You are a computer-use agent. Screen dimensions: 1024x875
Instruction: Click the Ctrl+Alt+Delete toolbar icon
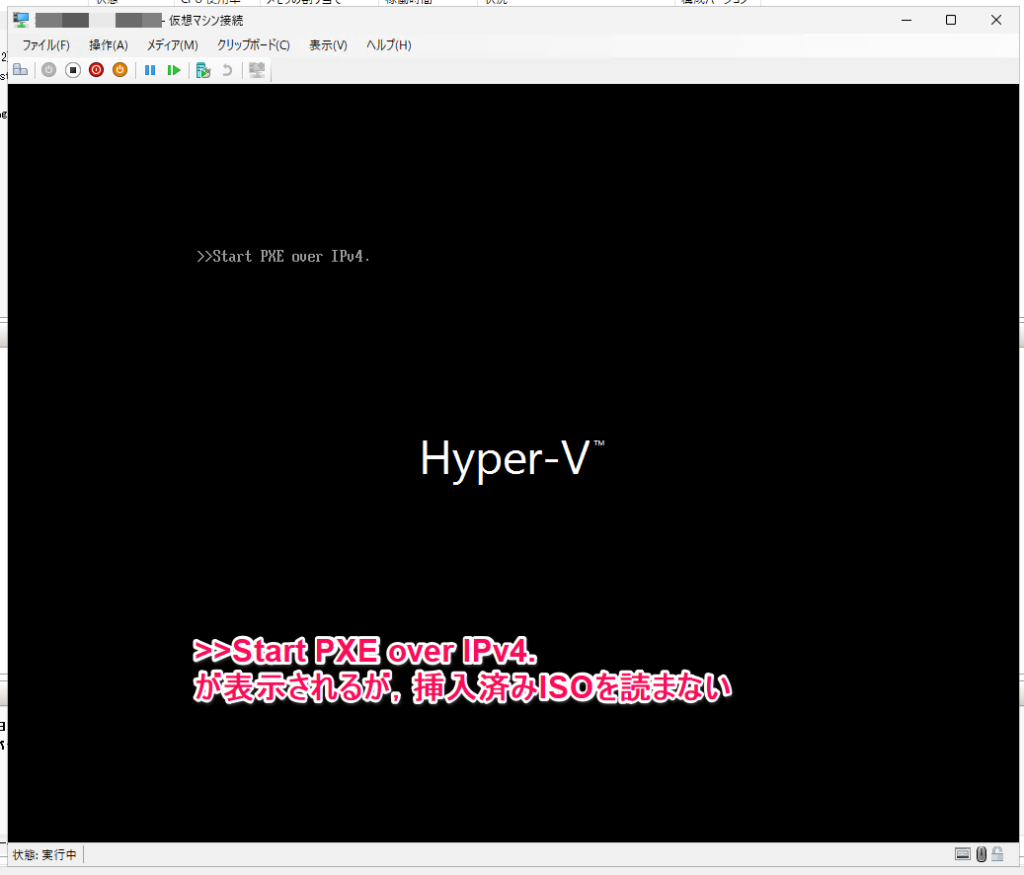[20, 70]
